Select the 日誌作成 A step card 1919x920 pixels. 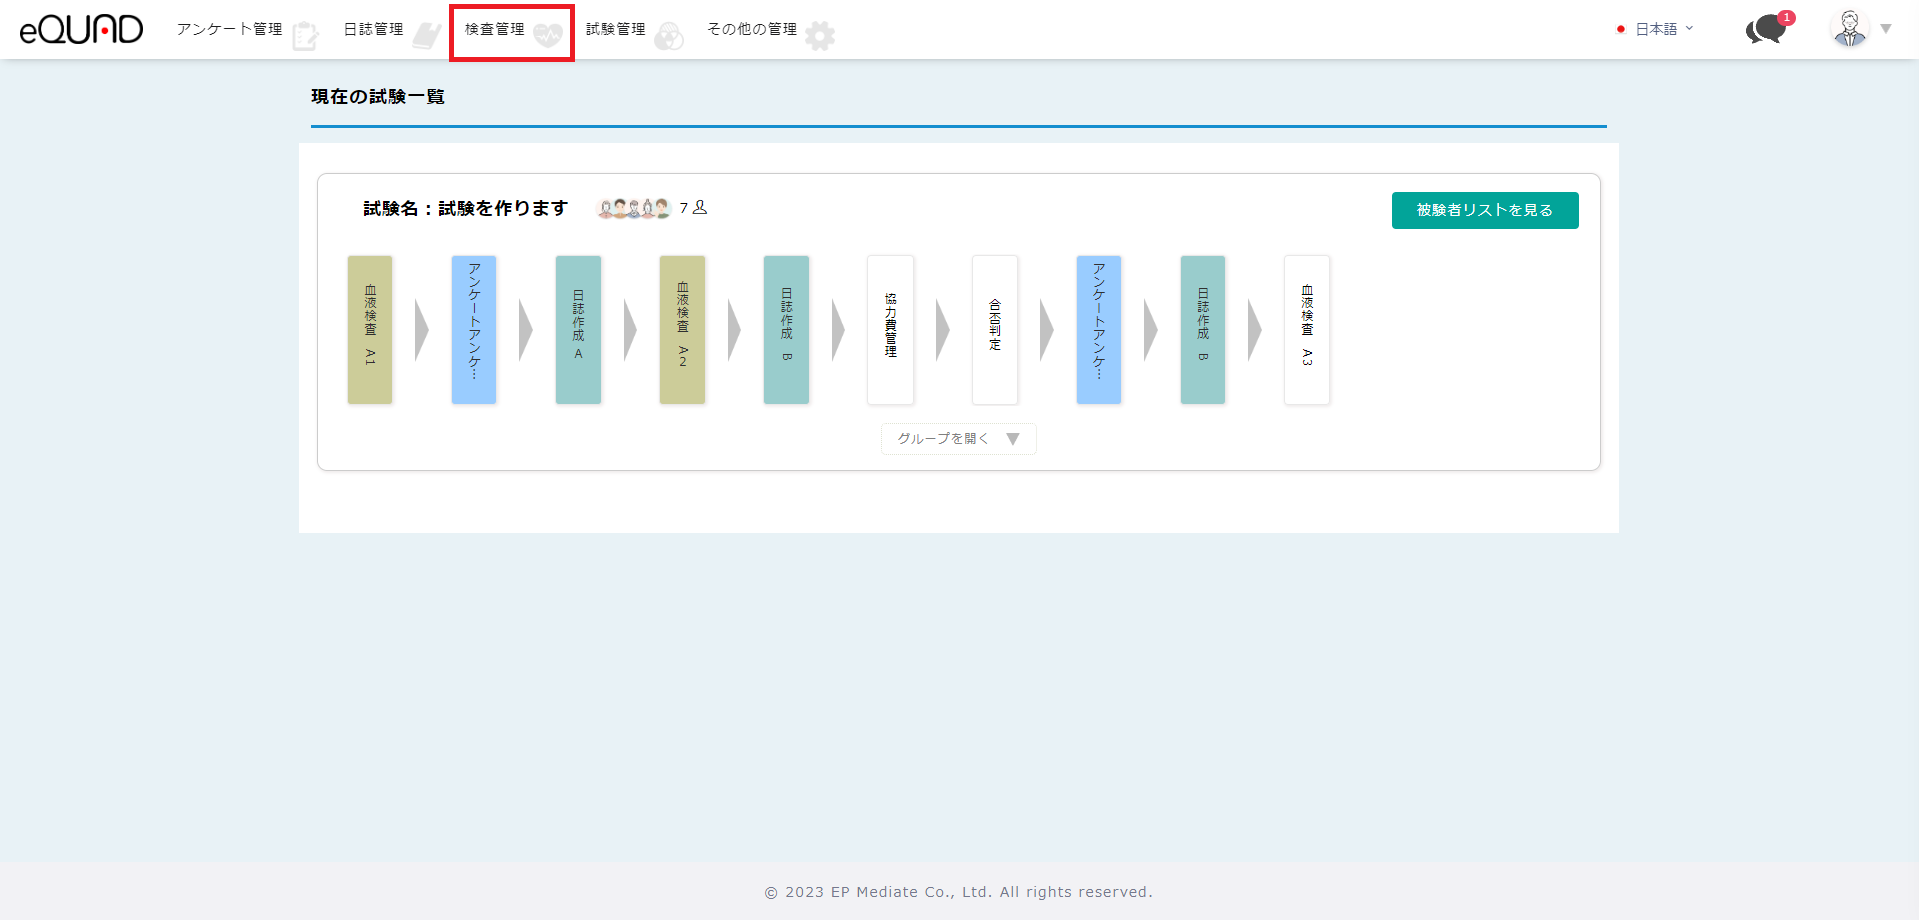(x=578, y=330)
